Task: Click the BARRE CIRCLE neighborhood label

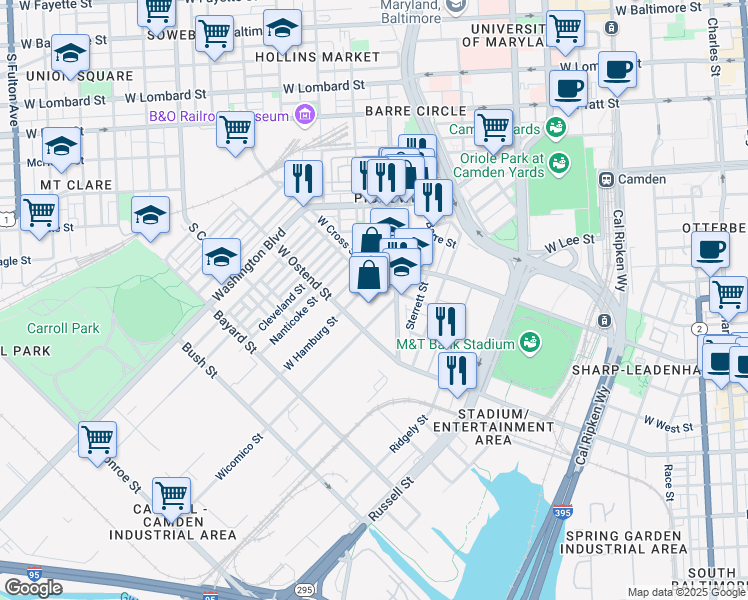Action: click(x=416, y=111)
